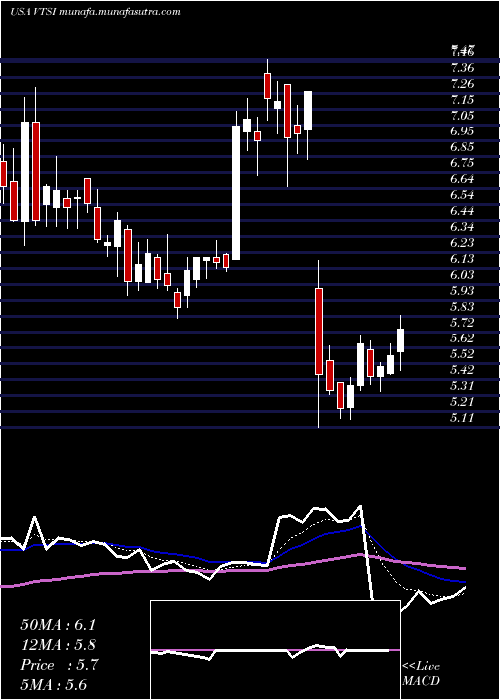Viewport: 500px width, 700px height.
Task: Click the 6.75 price axis label
Action: click(x=462, y=163)
